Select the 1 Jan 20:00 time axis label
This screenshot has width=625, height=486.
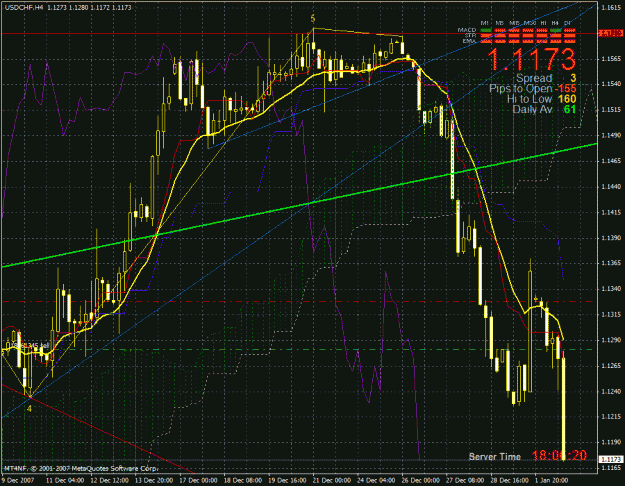(x=551, y=480)
